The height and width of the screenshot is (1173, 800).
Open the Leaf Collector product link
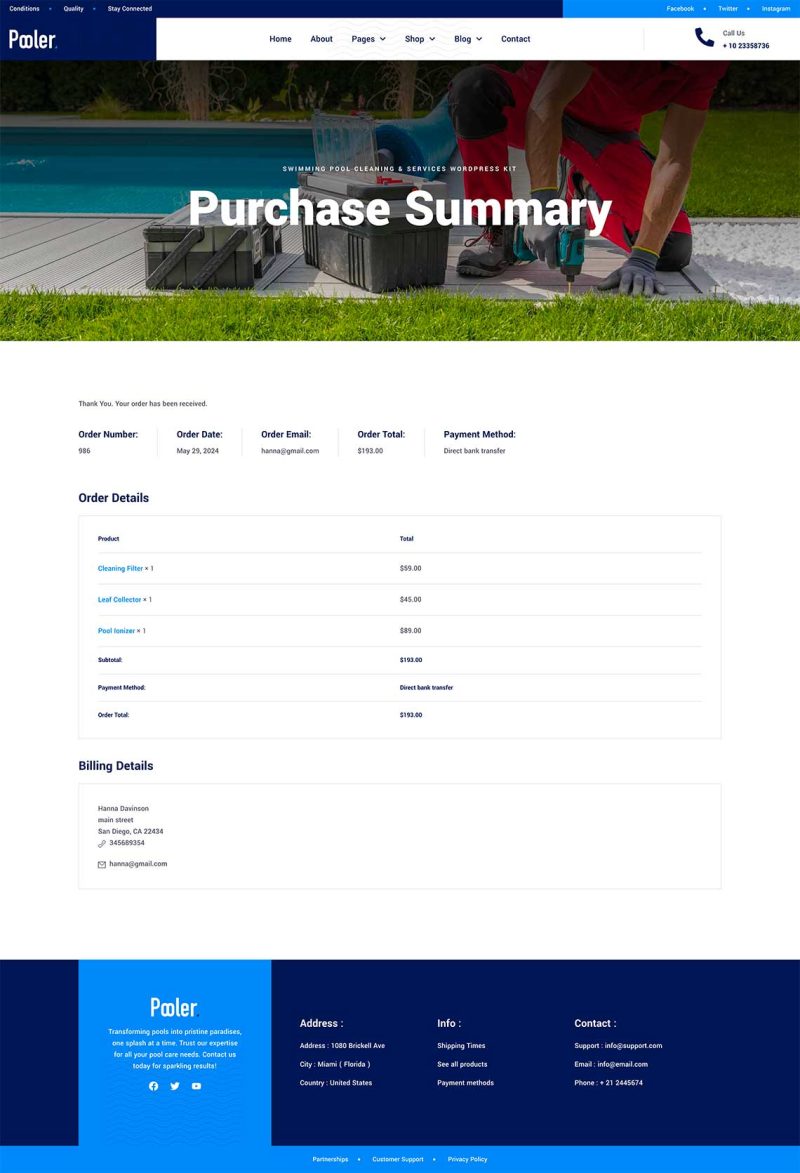pos(119,600)
